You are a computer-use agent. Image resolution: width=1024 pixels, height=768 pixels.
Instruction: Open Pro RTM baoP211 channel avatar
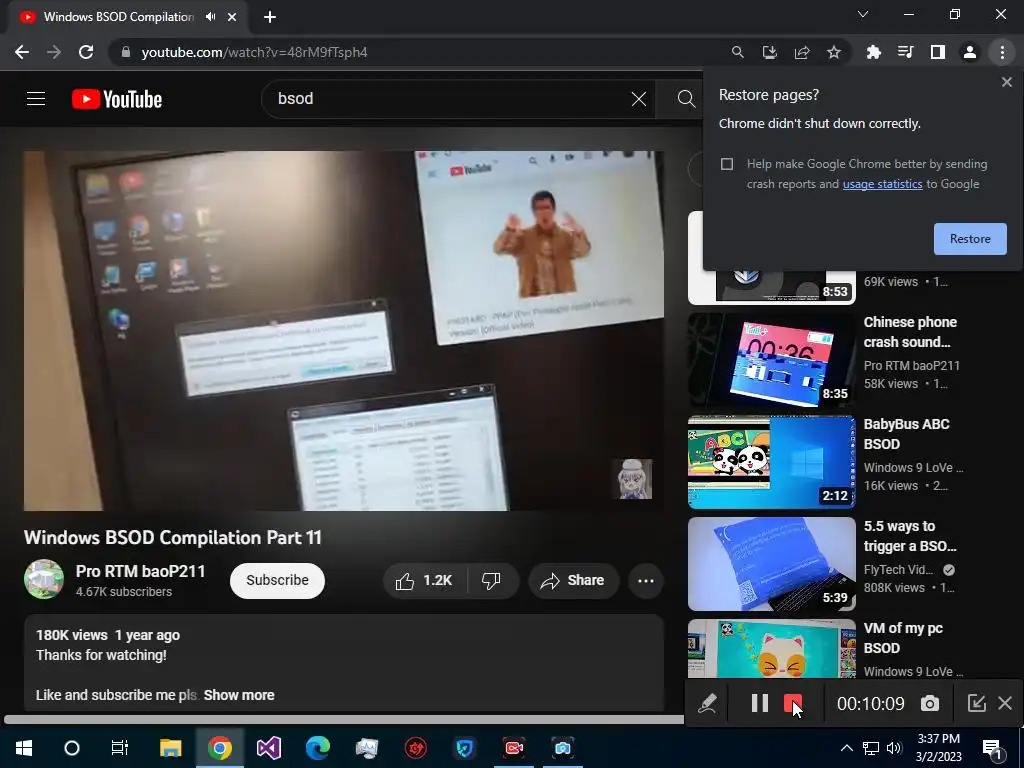(x=44, y=579)
